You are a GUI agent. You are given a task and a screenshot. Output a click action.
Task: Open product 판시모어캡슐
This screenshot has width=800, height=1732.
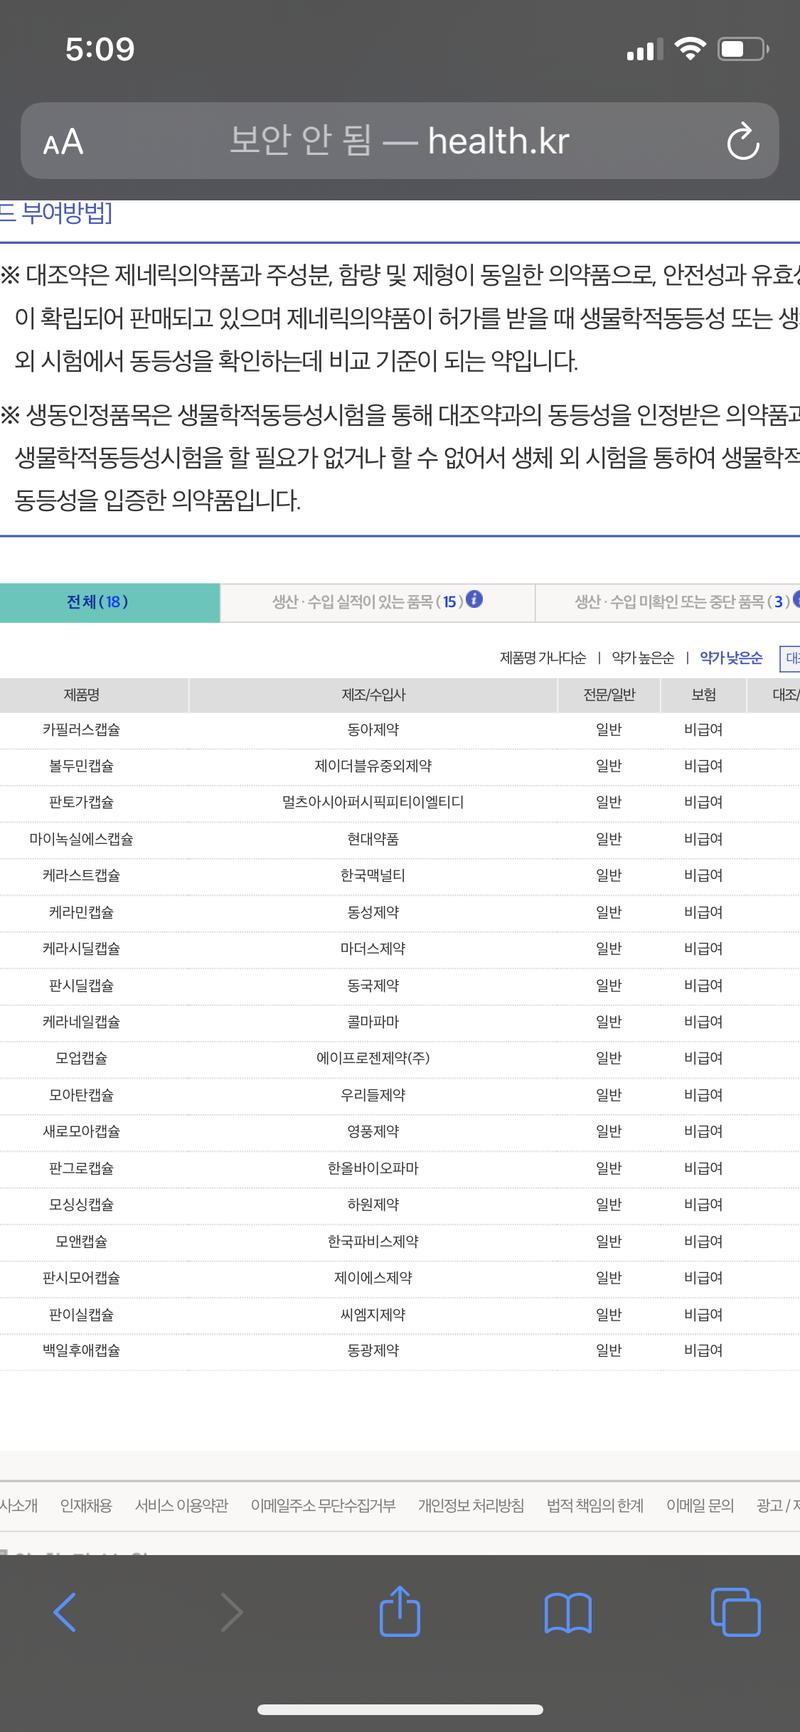(82, 1278)
